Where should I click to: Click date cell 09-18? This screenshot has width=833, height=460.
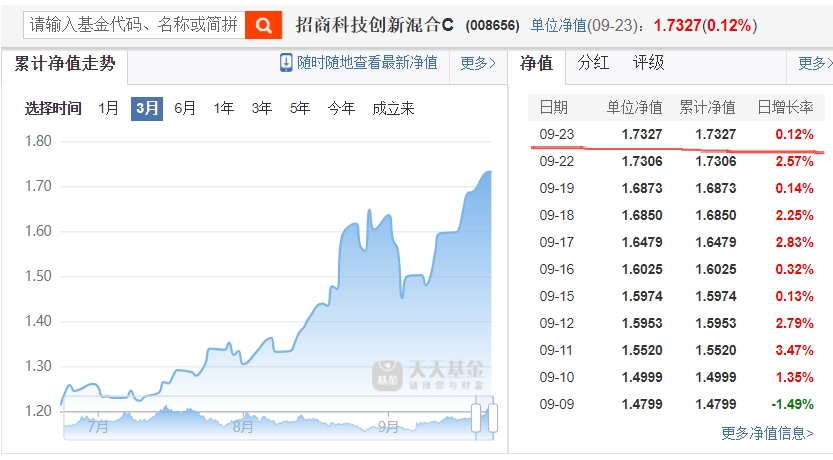pyautogui.click(x=557, y=216)
